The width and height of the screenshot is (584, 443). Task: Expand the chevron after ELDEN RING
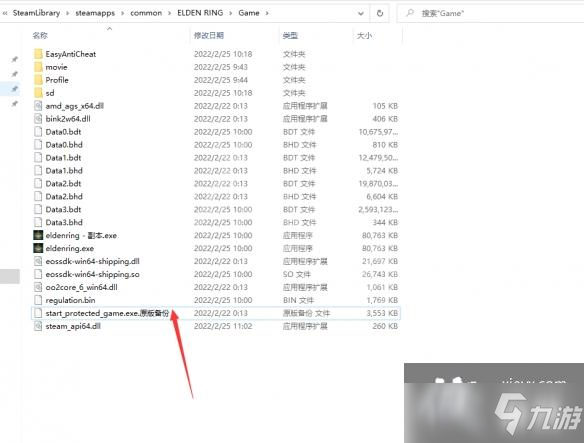coord(231,13)
